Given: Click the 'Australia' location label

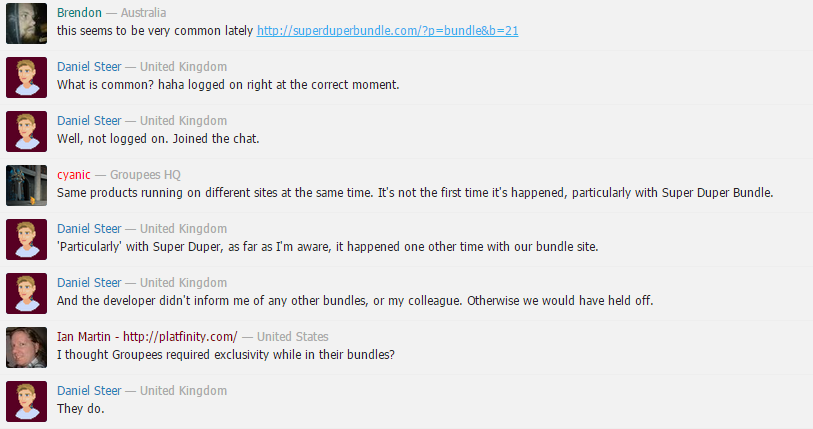Looking at the screenshot, I should [x=143, y=12].
